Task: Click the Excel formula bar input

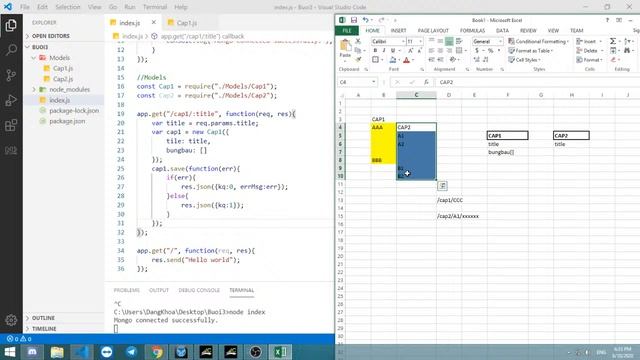Action: (x=537, y=82)
